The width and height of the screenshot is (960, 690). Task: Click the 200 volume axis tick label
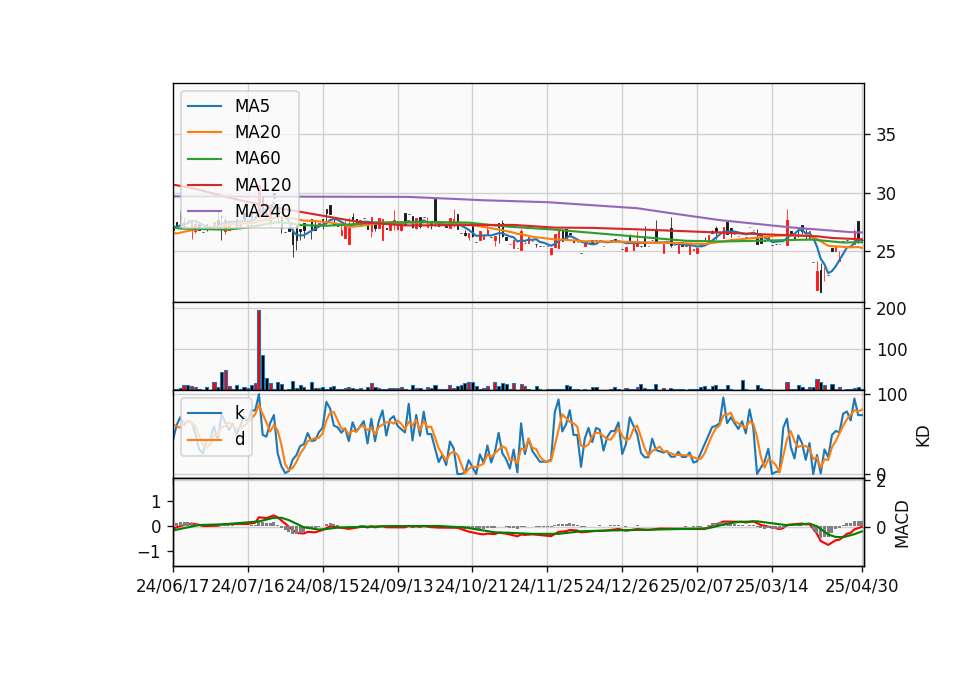pos(891,309)
